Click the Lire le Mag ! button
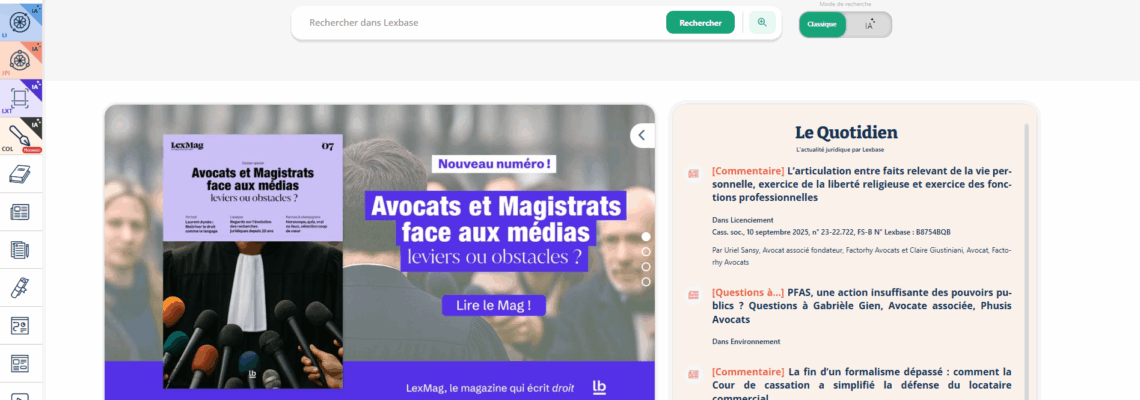Screen dimensions: 1140x400 494,305
